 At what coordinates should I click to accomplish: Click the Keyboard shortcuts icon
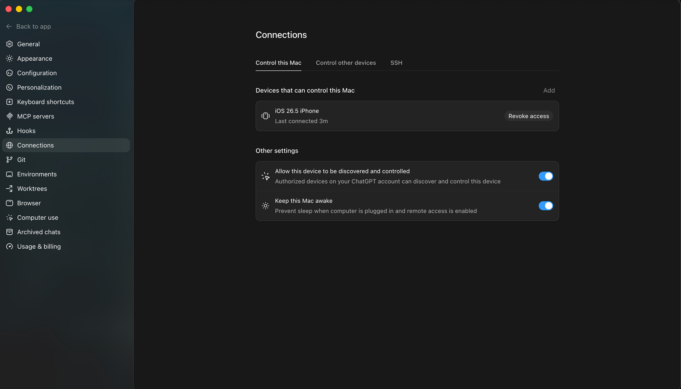pyautogui.click(x=10, y=102)
